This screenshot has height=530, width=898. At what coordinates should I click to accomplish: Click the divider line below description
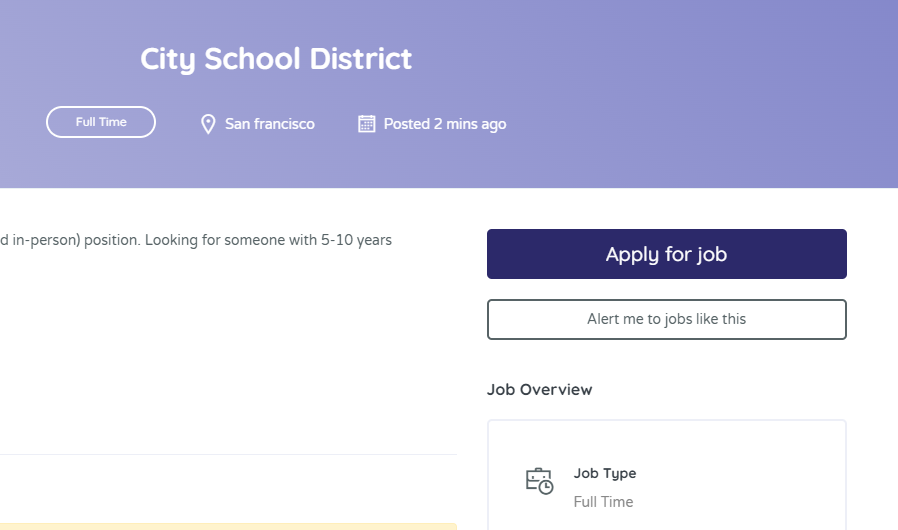click(x=229, y=455)
